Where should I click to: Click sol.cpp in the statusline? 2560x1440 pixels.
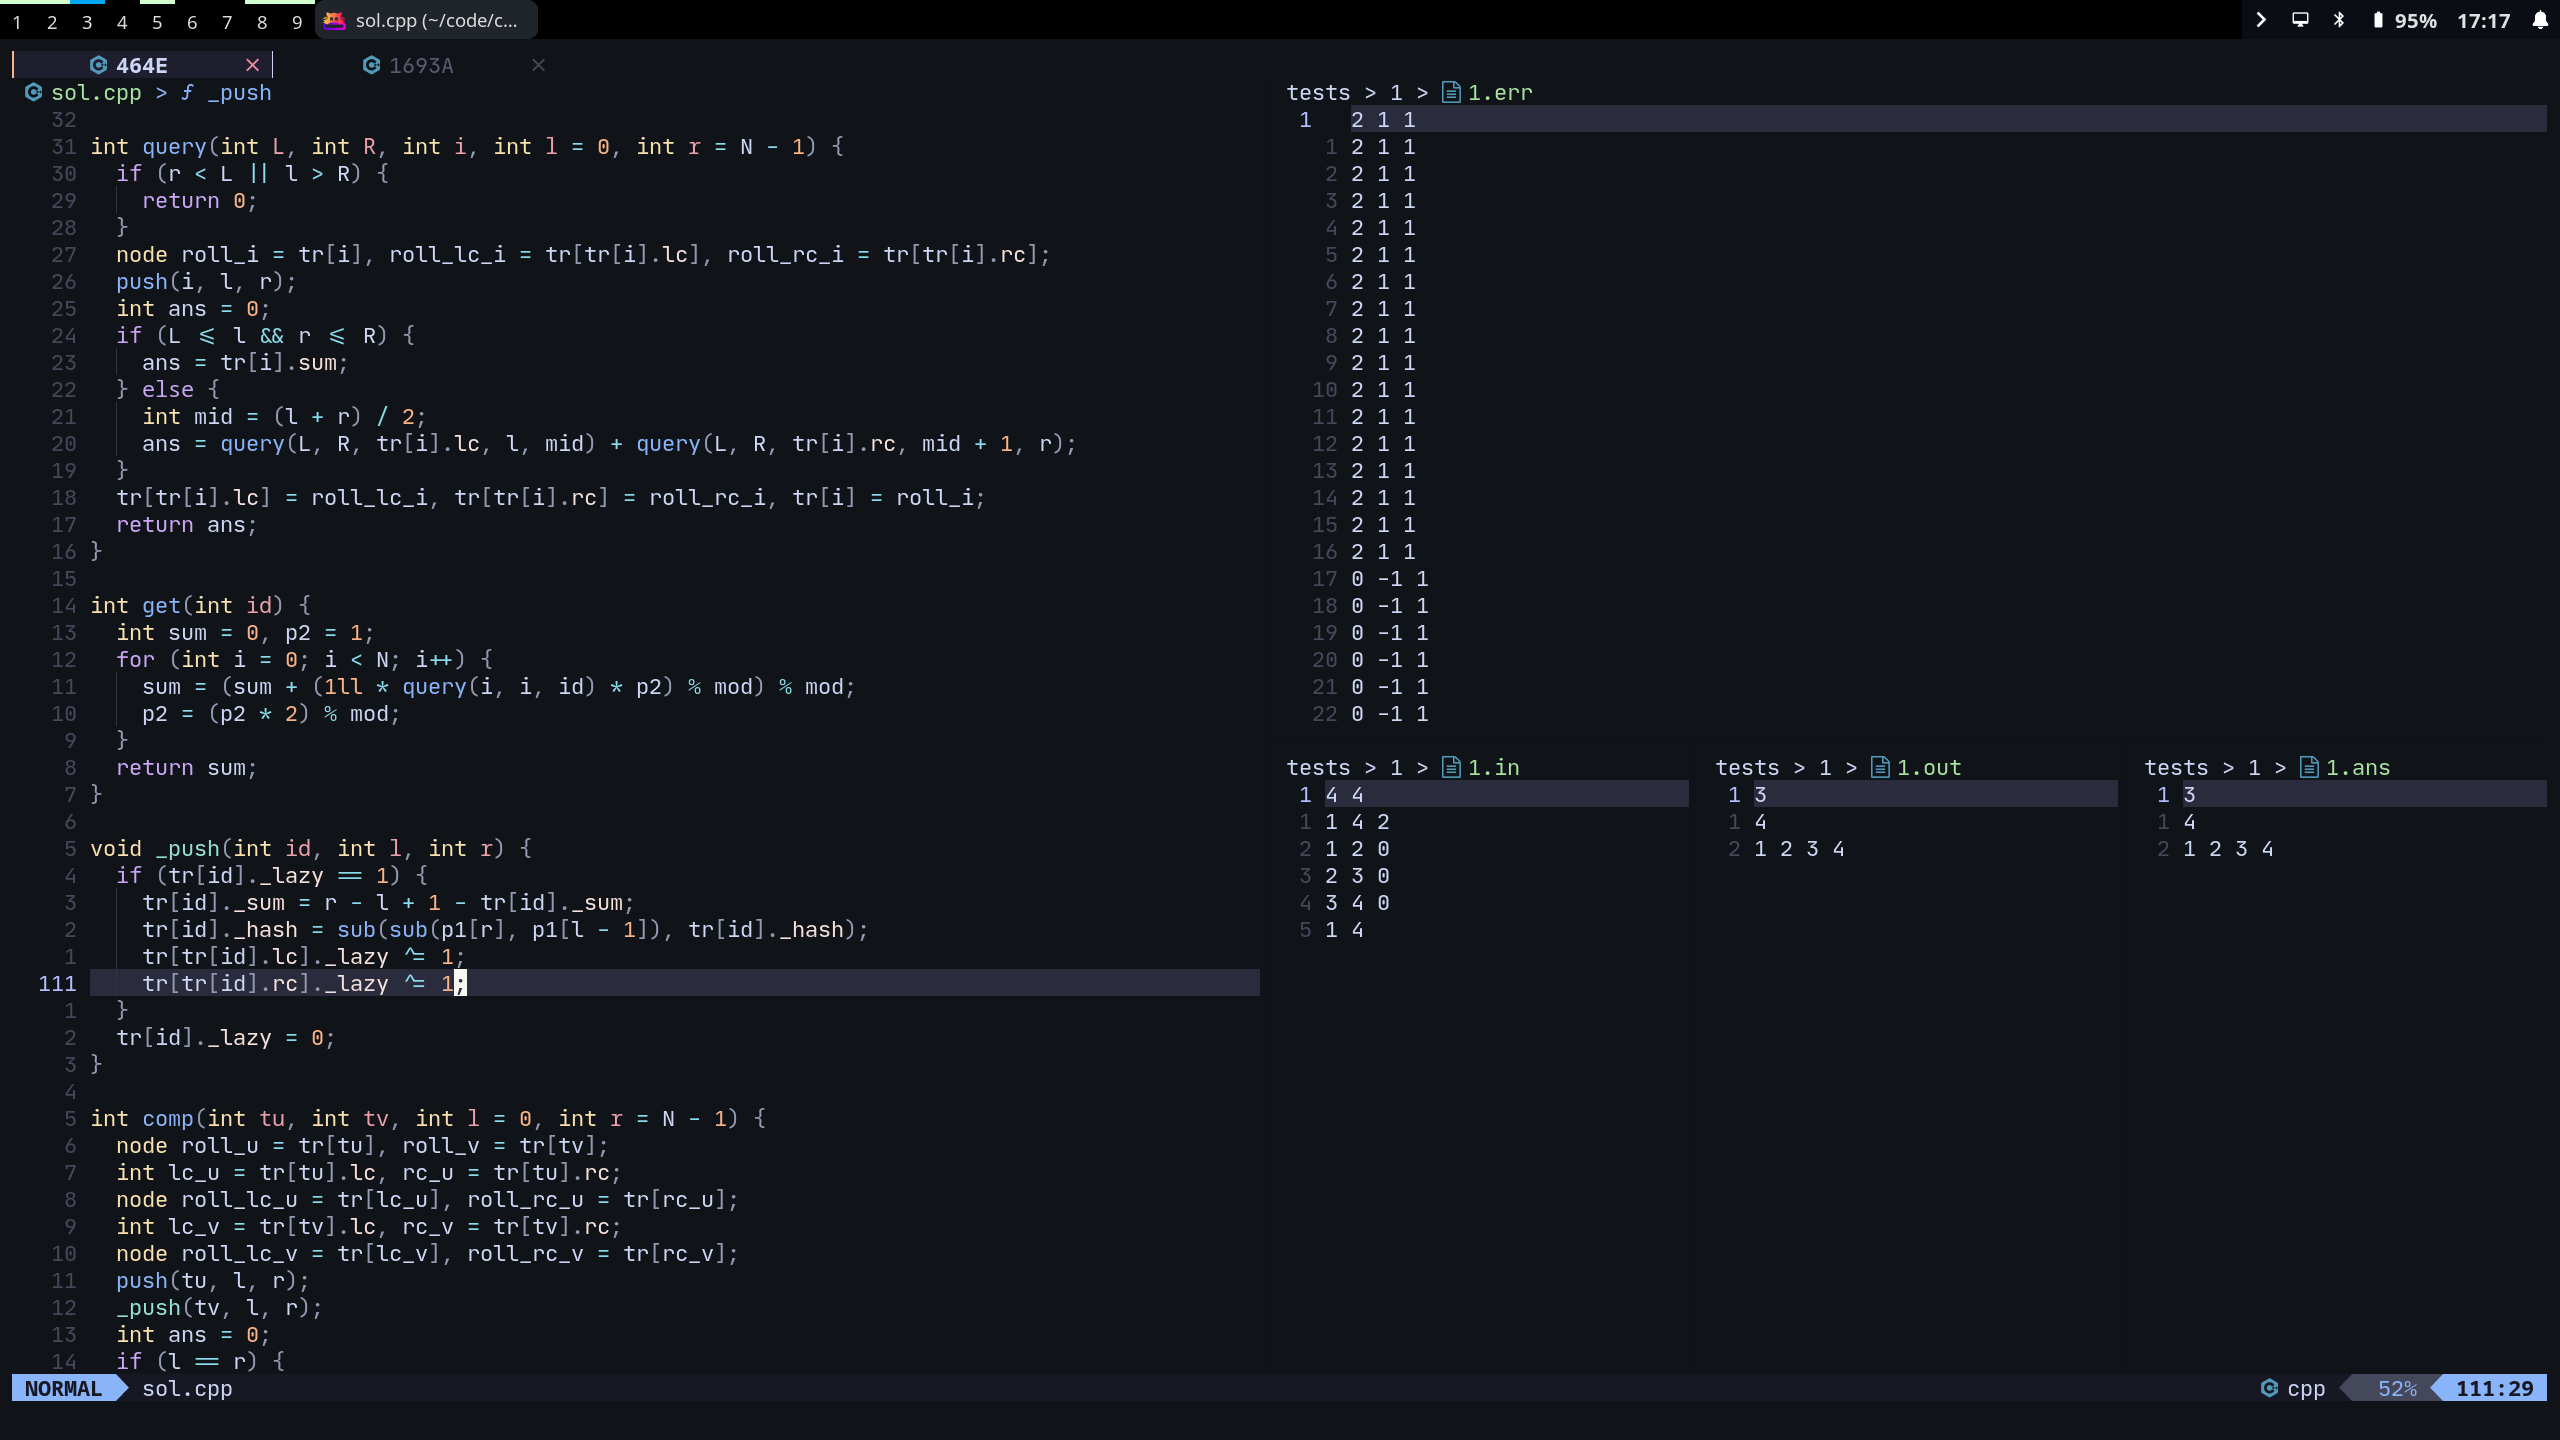pos(187,1388)
